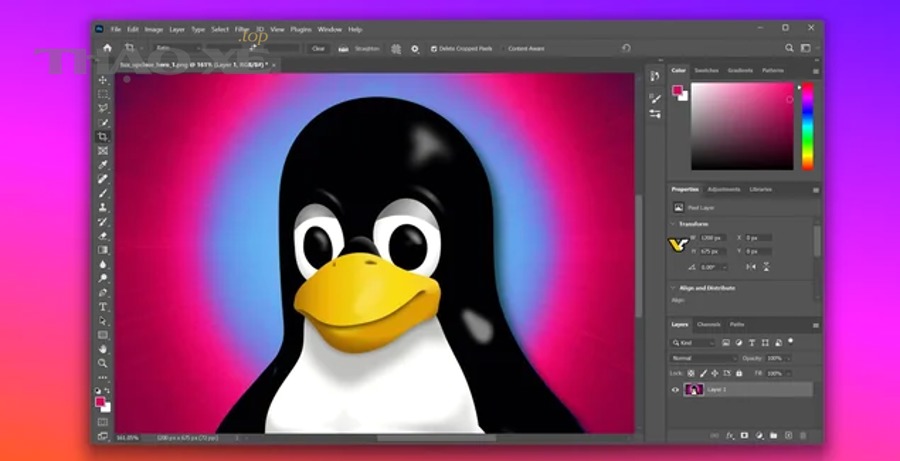Select the History Brush tool

(103, 222)
